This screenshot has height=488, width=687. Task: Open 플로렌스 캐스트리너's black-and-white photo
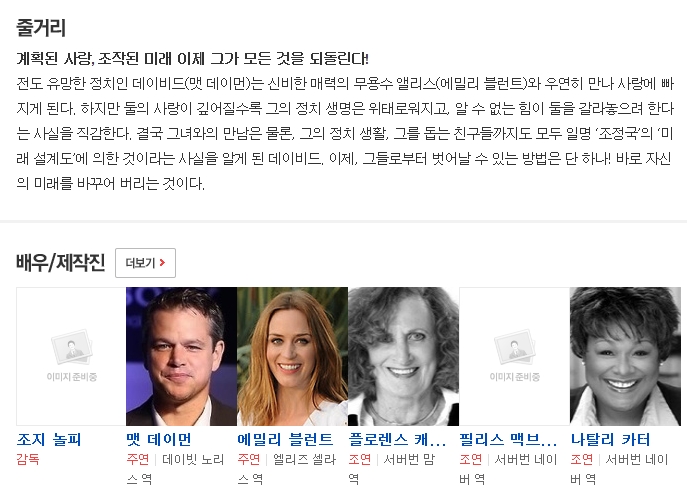(403, 356)
